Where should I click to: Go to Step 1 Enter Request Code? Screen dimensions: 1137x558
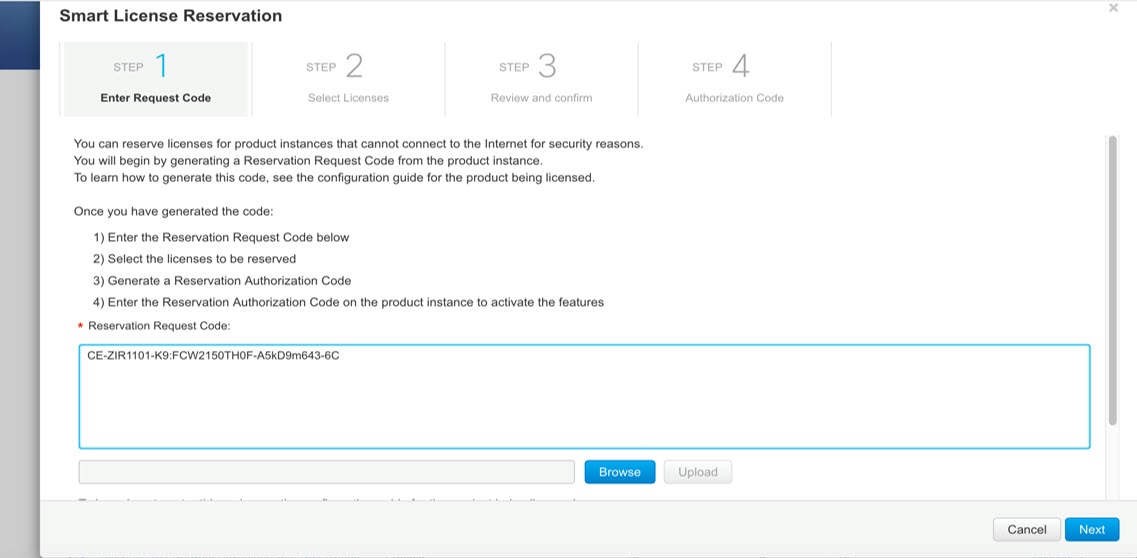[155, 79]
